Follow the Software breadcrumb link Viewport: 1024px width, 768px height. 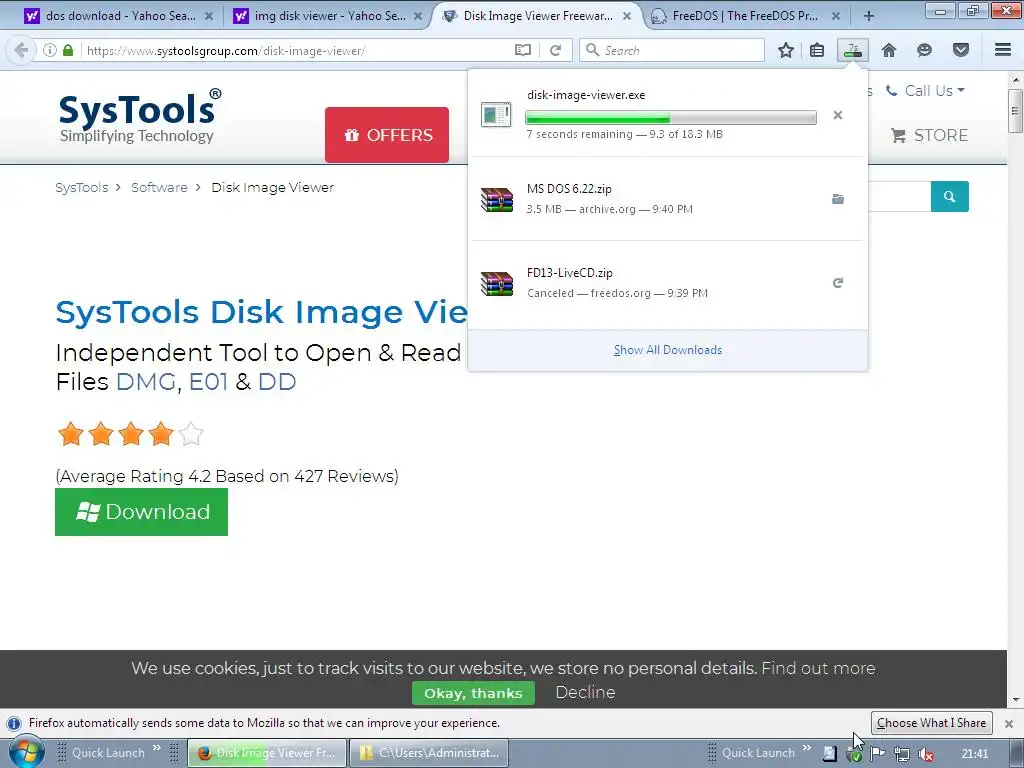tap(159, 187)
